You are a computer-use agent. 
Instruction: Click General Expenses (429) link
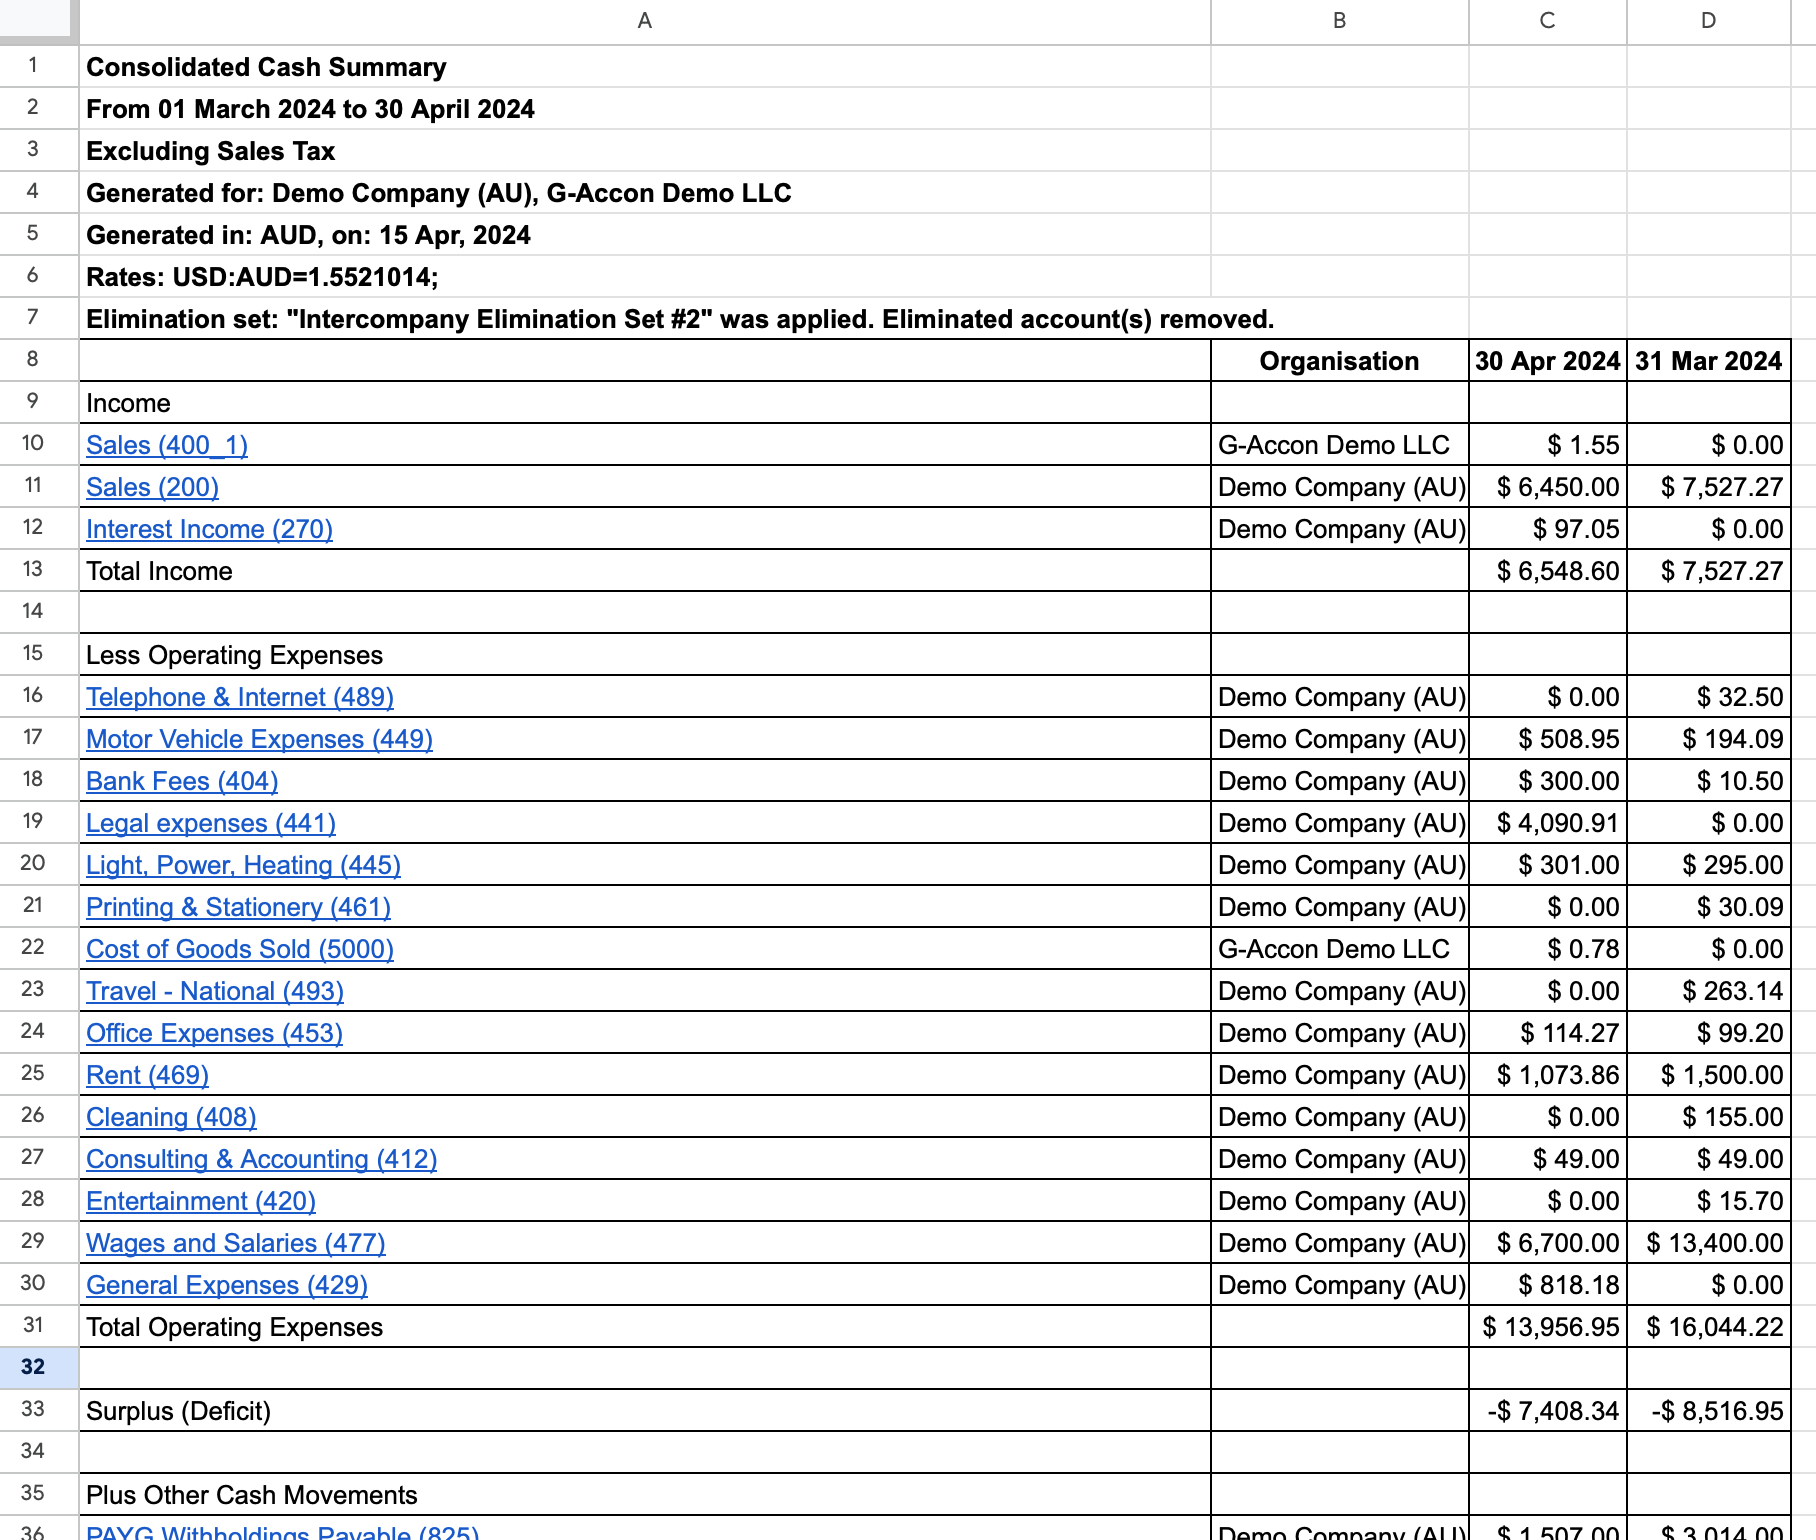tap(227, 1285)
